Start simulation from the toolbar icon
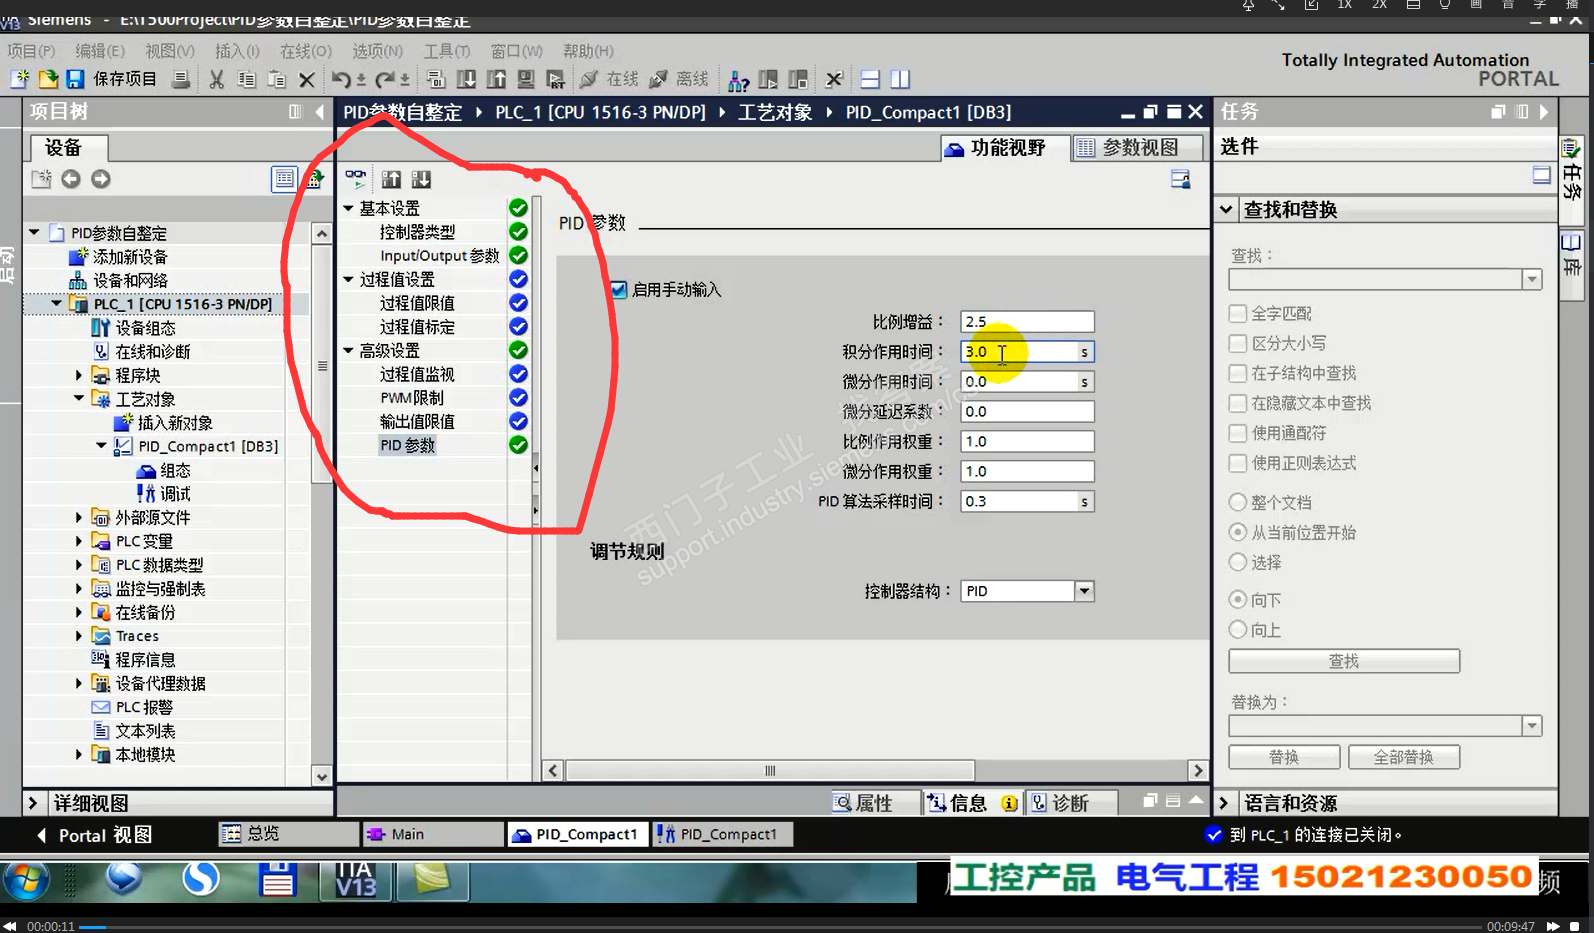The height and width of the screenshot is (933, 1594). pyautogui.click(x=526, y=79)
